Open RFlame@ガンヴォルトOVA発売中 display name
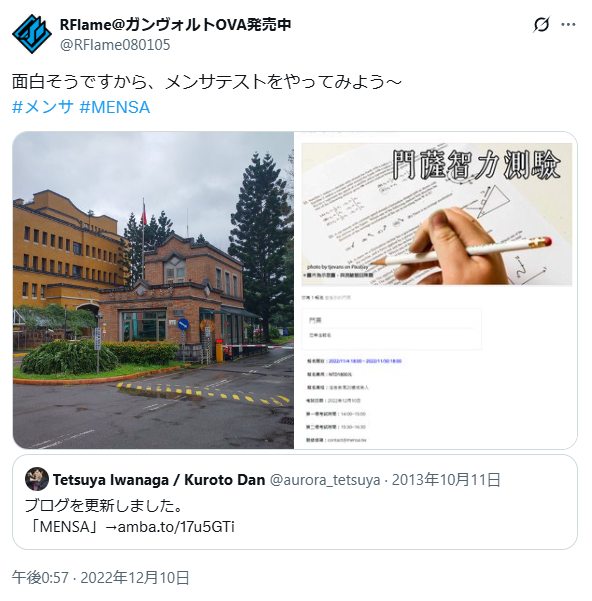This screenshot has height=601, width=592. click(x=175, y=25)
